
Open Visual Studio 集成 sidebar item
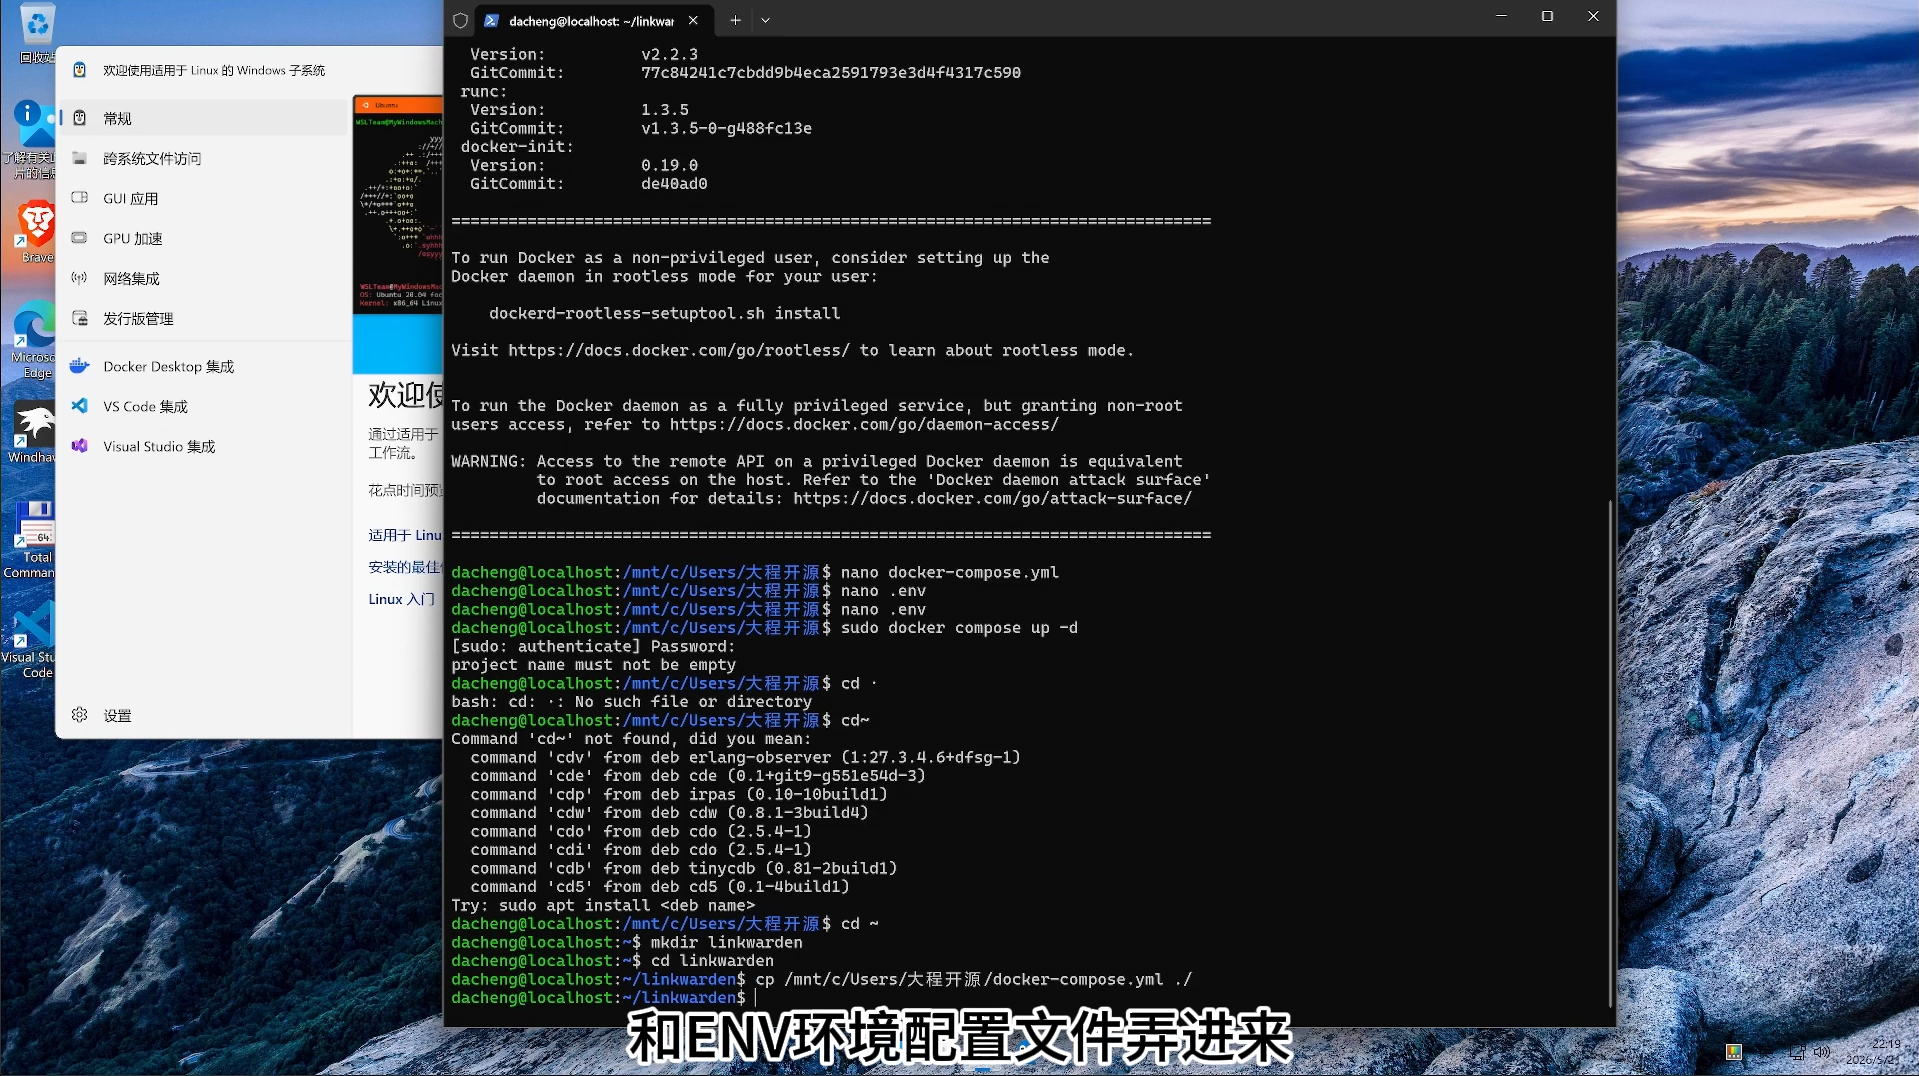203,446
